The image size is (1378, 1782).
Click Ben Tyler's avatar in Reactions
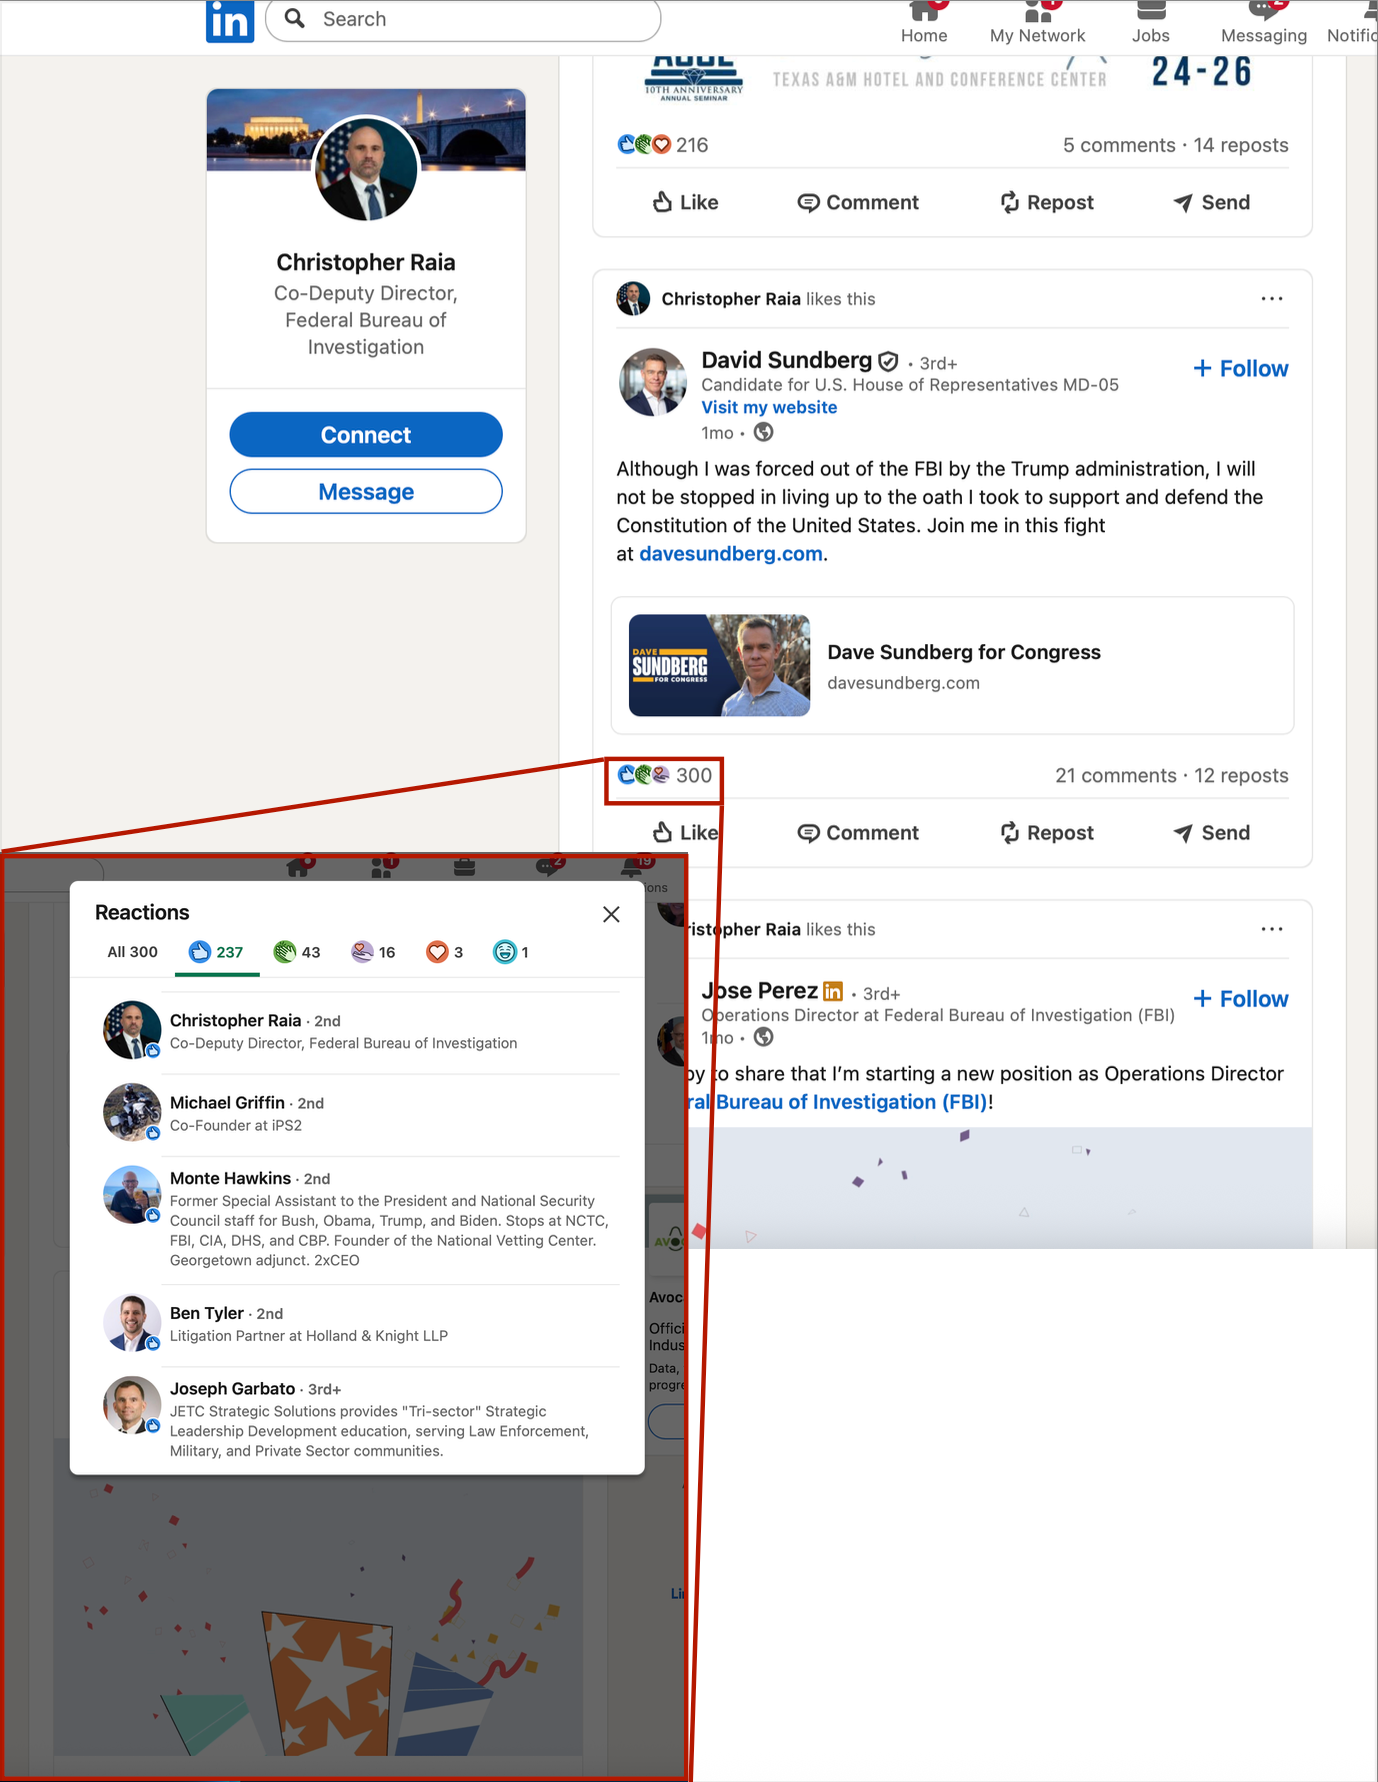point(132,1323)
